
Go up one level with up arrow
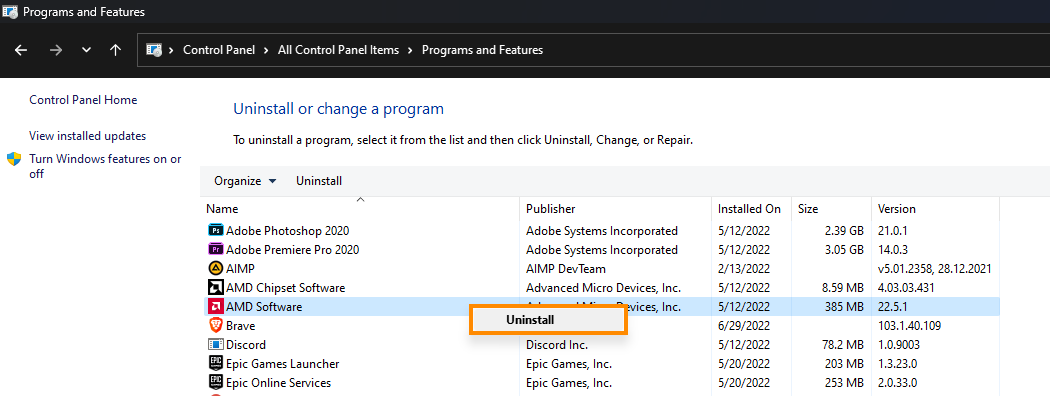(x=115, y=50)
